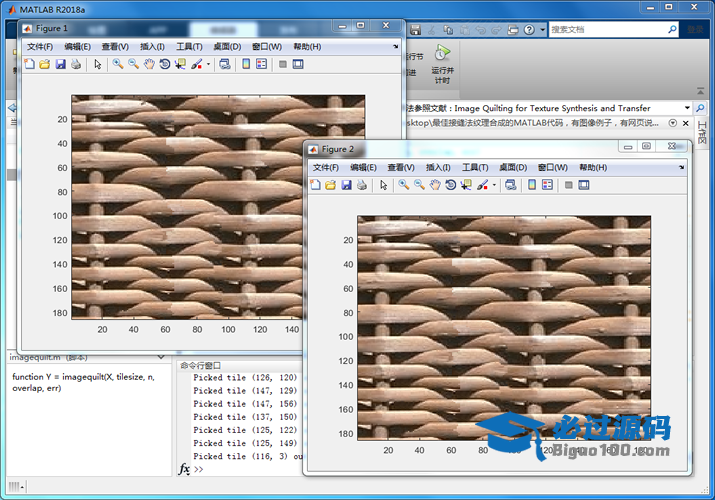Toggle Insert Legend in Figure 2 toolbar
The height and width of the screenshot is (500, 715).
pyautogui.click(x=547, y=185)
